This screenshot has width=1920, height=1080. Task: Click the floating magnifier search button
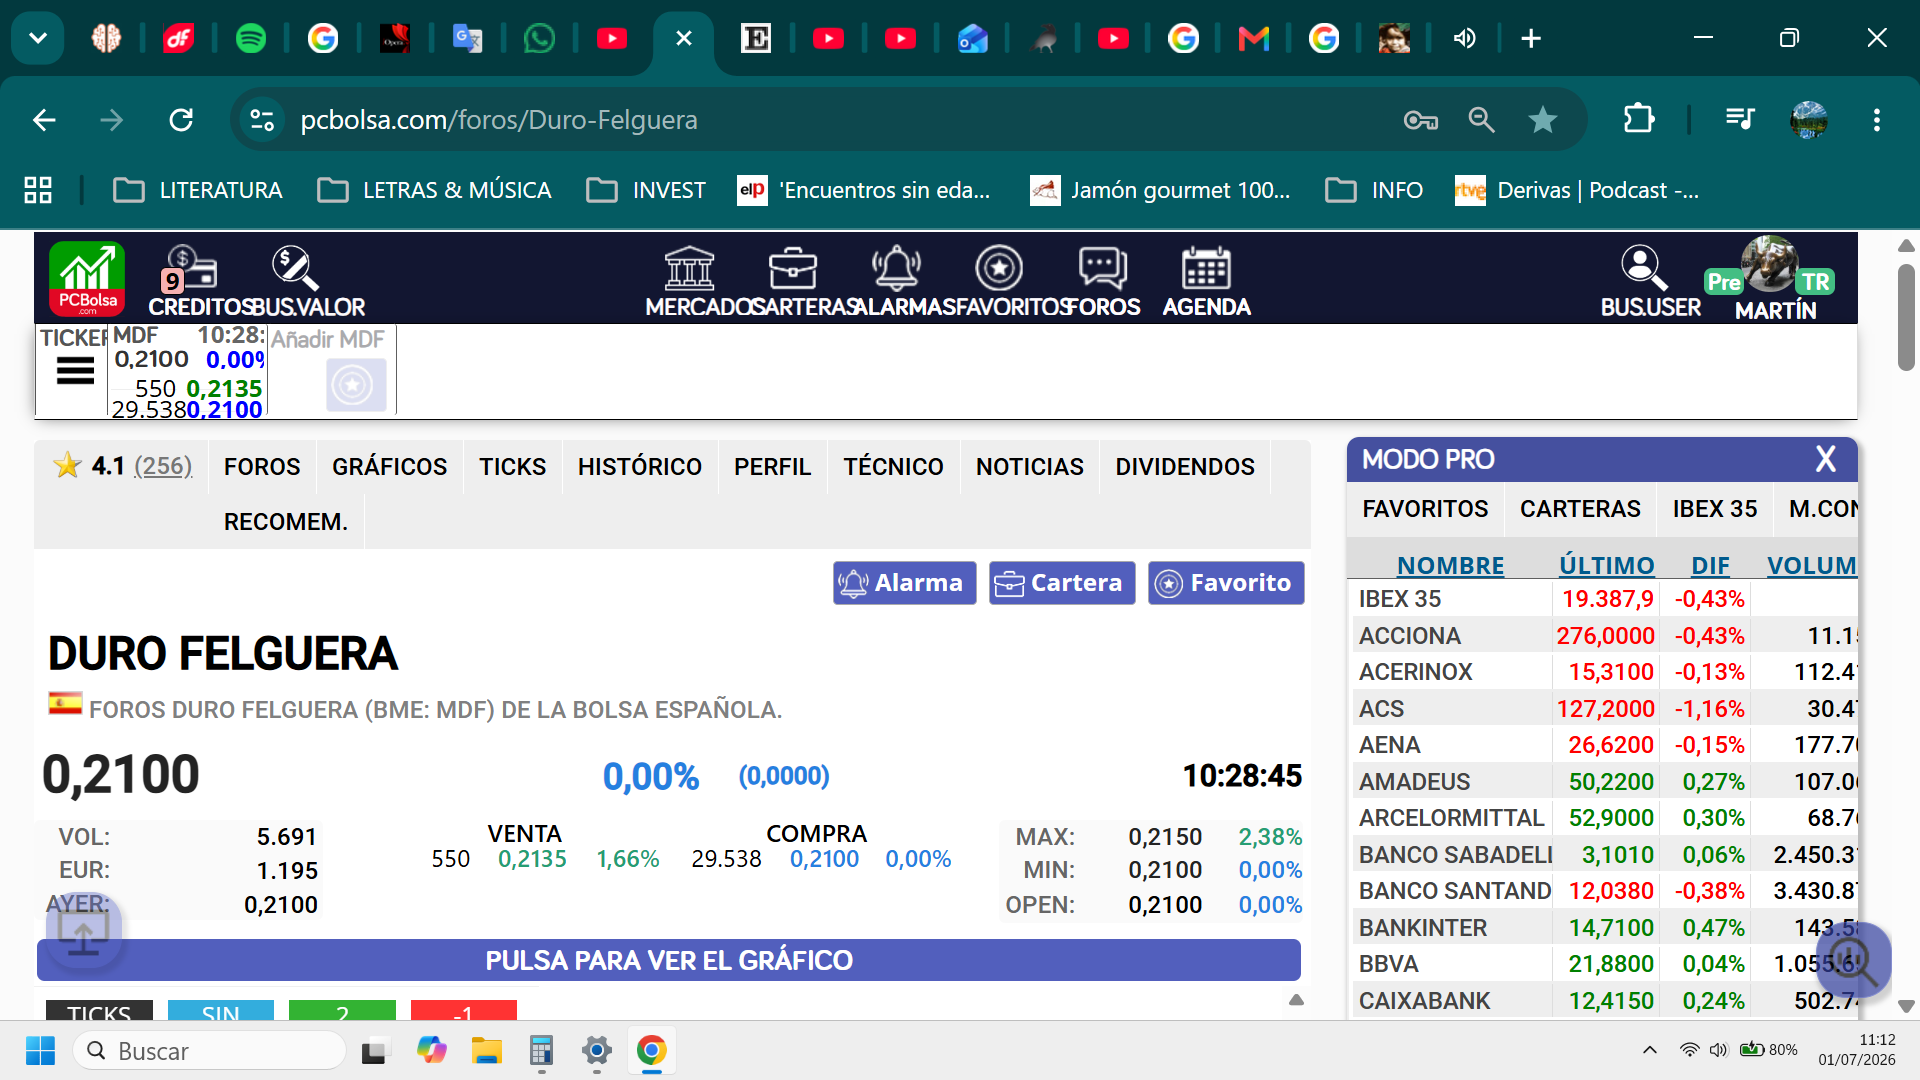click(1854, 960)
